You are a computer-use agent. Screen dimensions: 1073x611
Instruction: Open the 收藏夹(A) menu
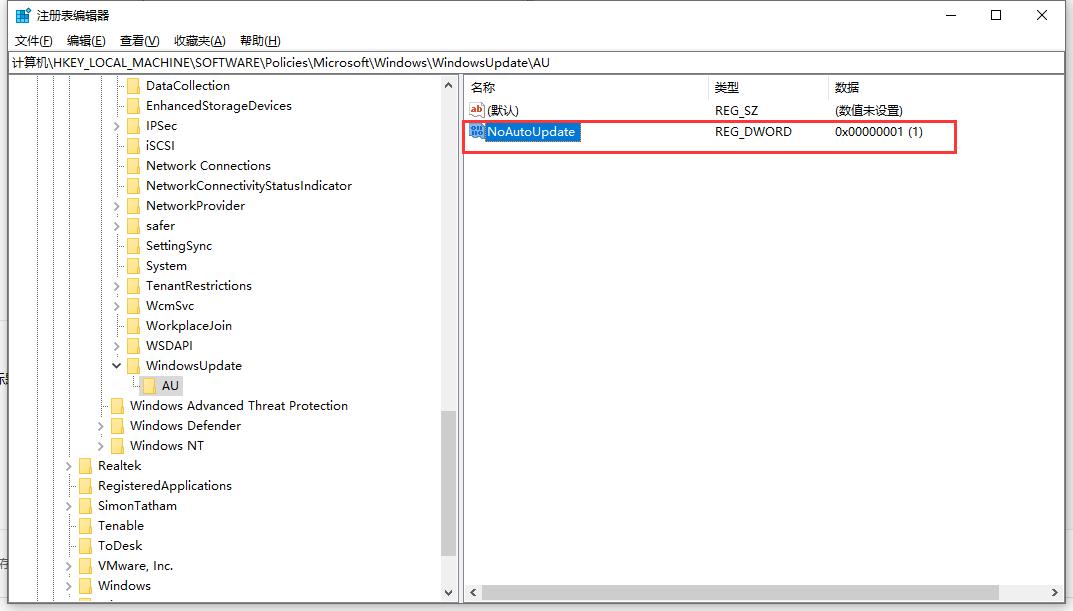click(200, 41)
